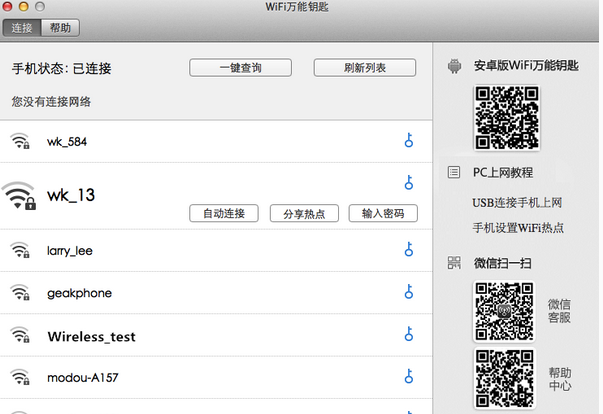
Task: Open the USB连接手机上网 tutorial link
Action: click(x=517, y=203)
